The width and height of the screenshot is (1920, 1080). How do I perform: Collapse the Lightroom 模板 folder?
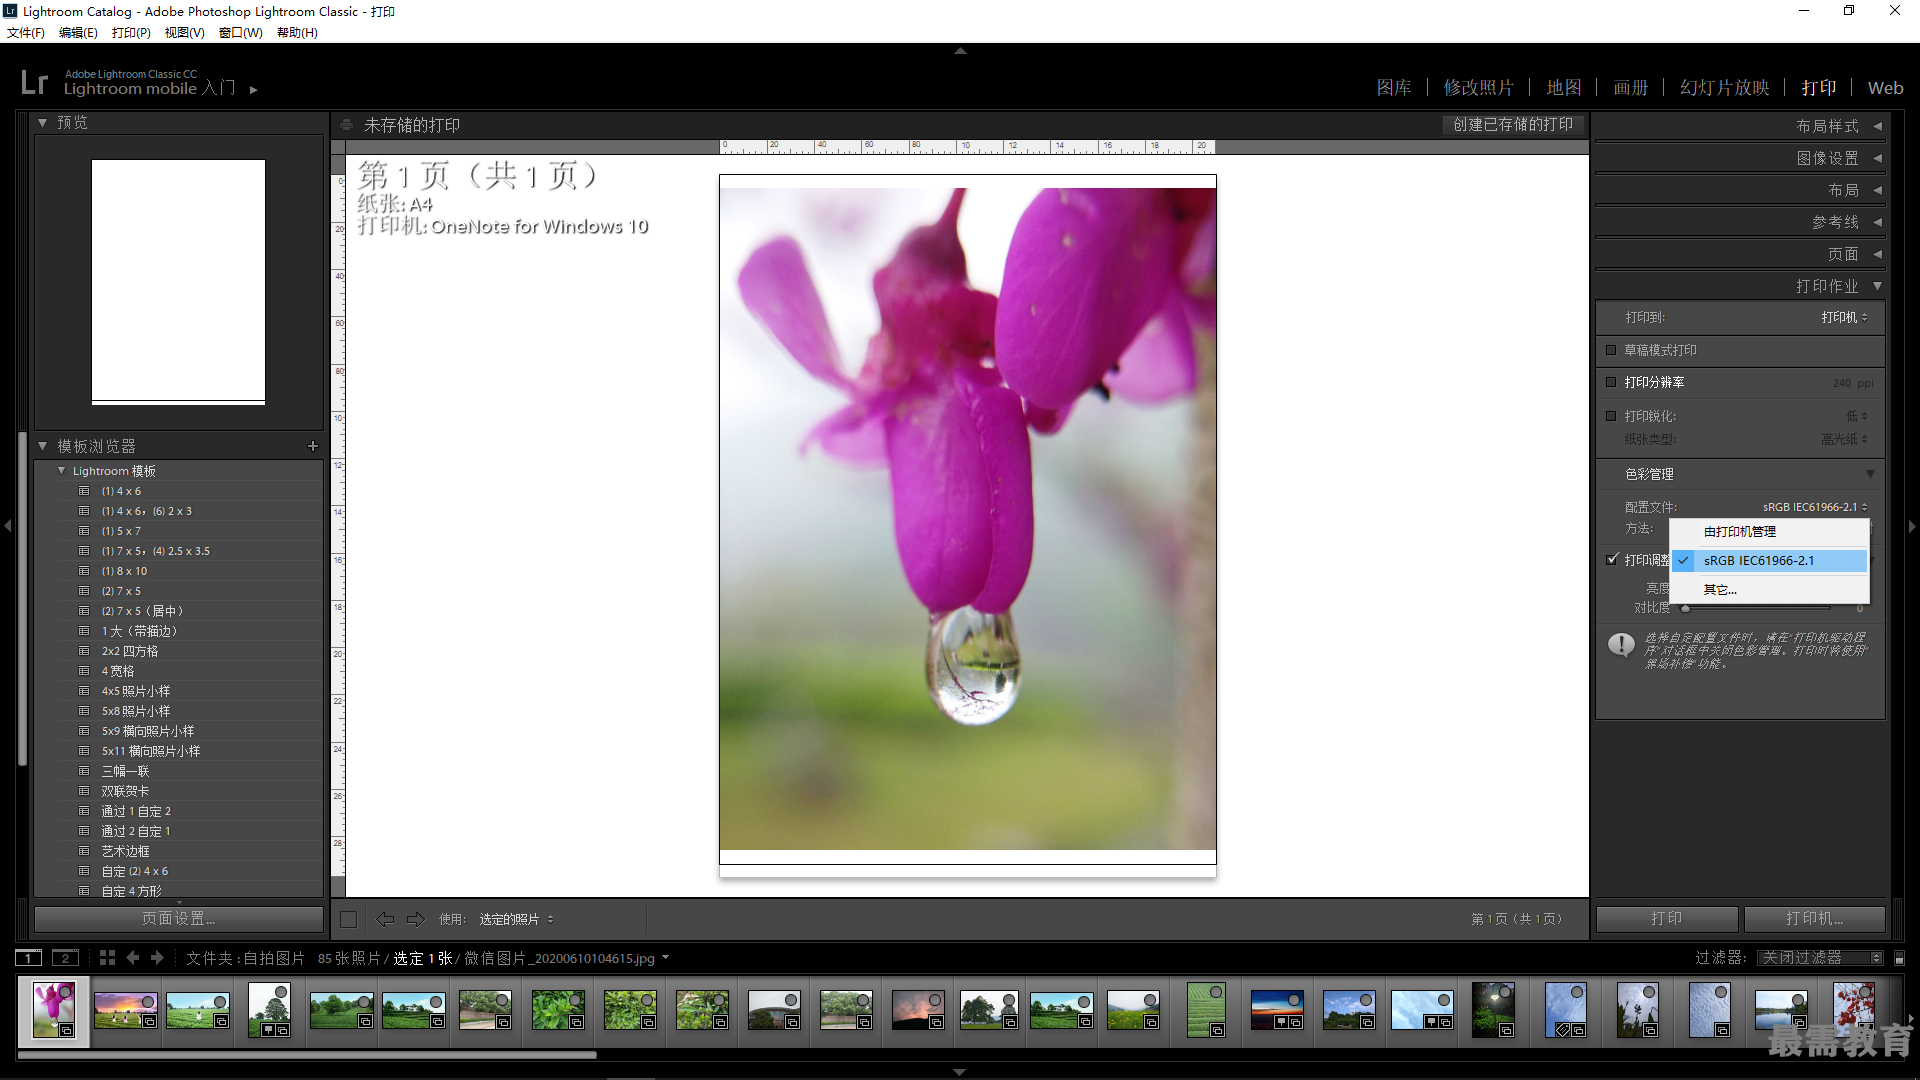tap(62, 471)
